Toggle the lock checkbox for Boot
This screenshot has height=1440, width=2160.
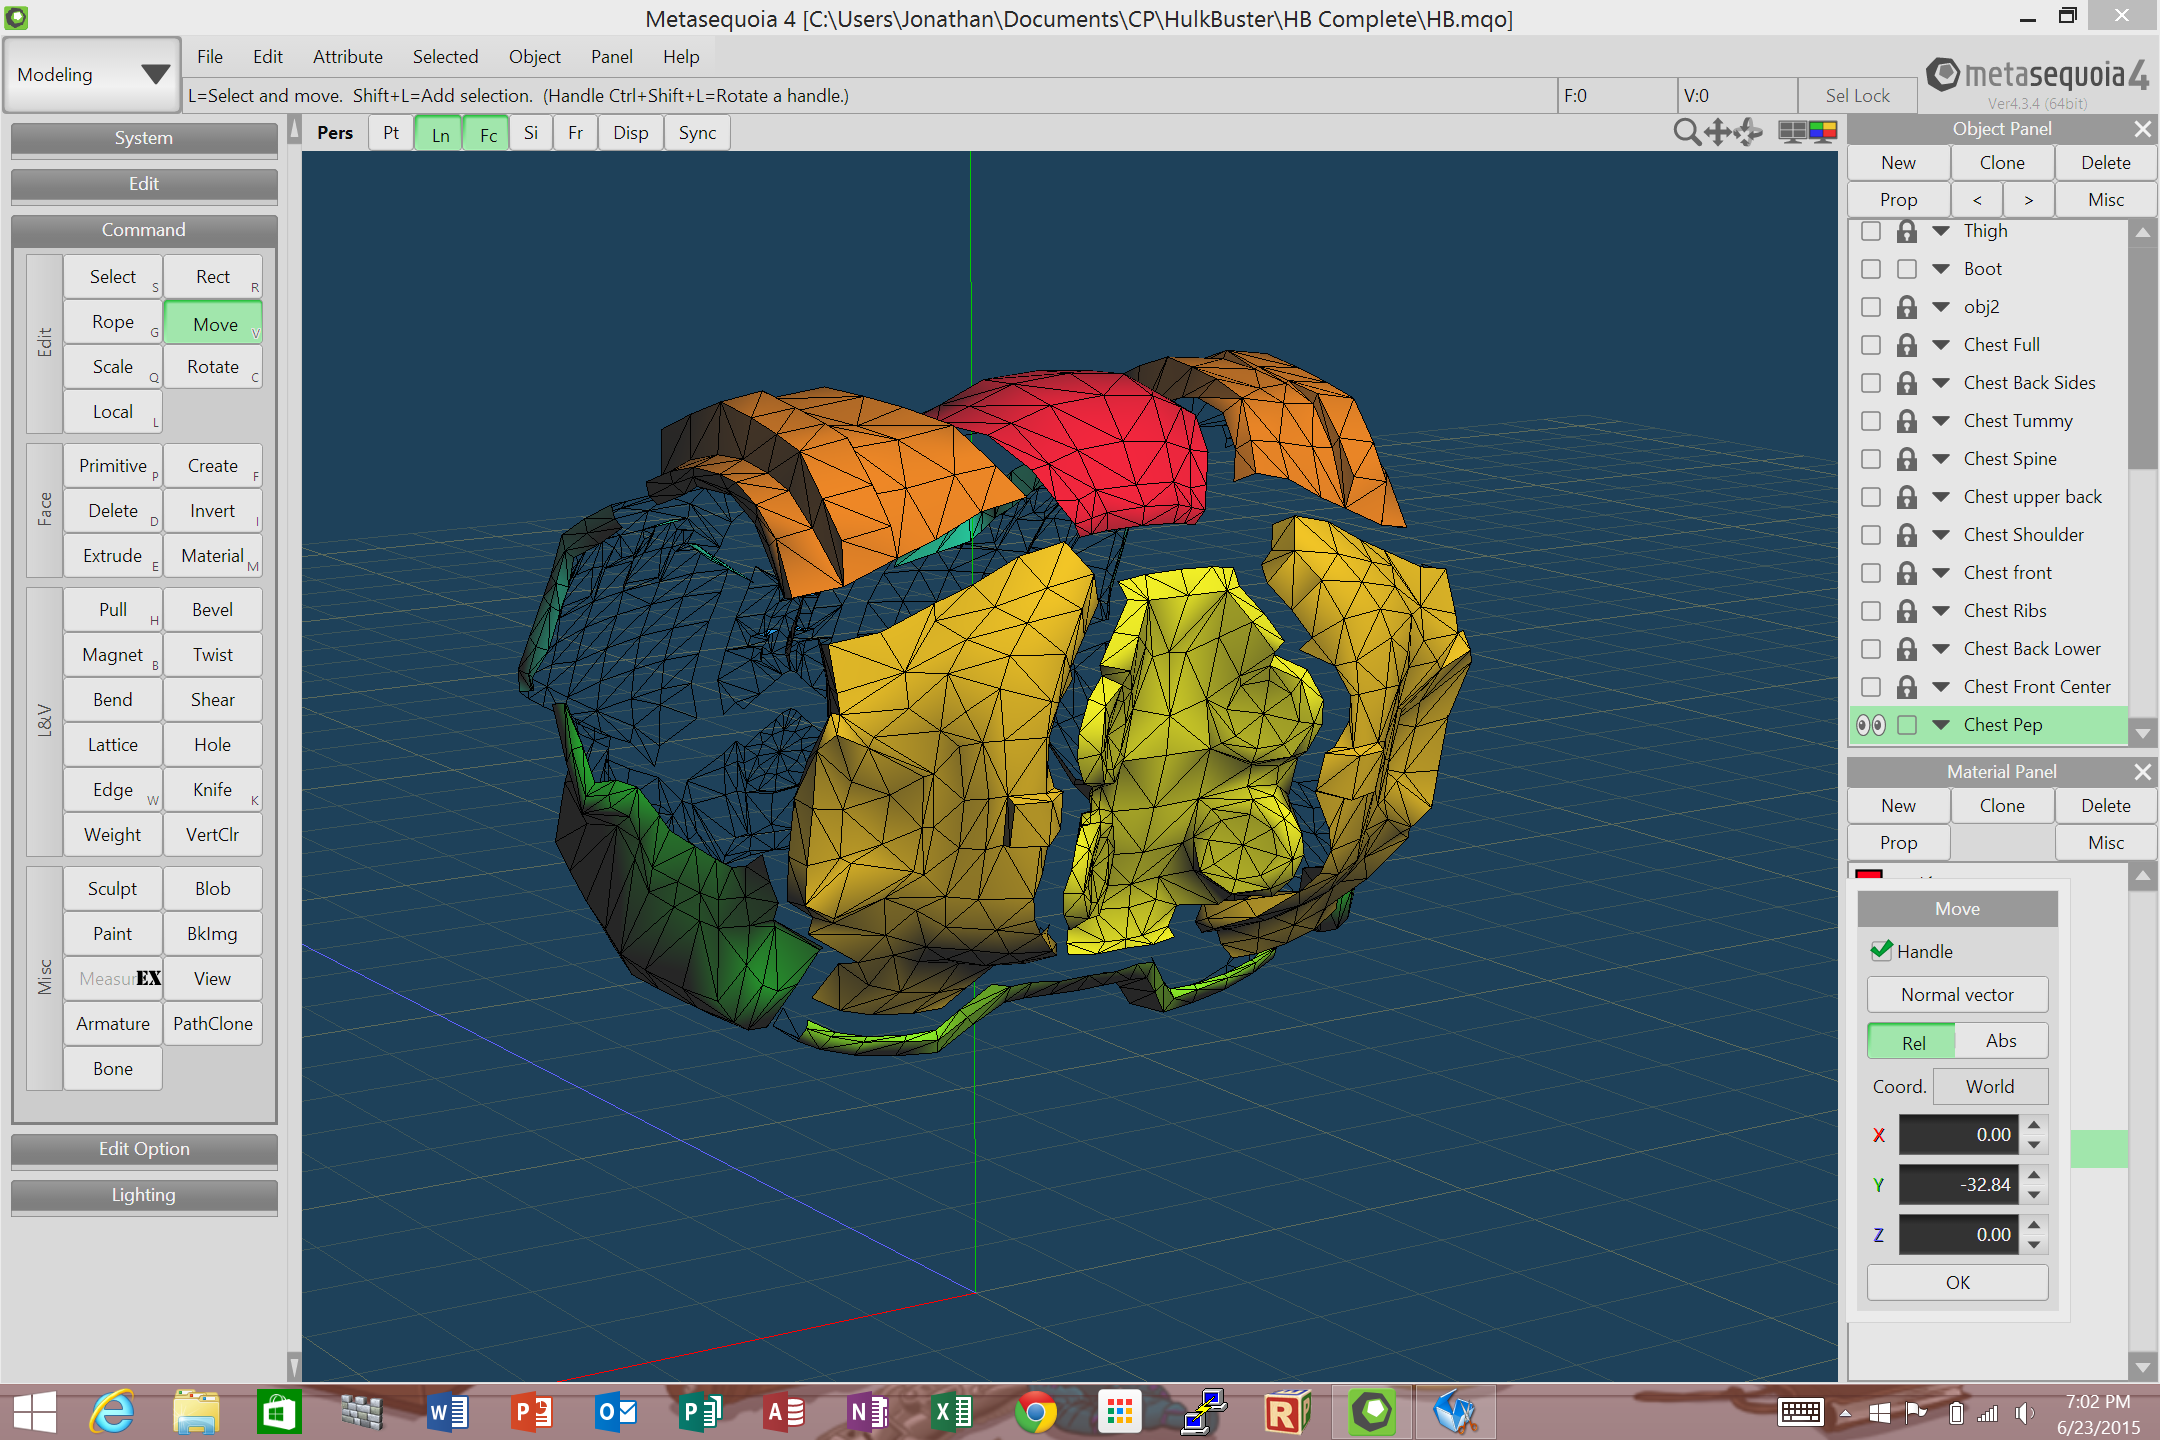tap(1907, 269)
